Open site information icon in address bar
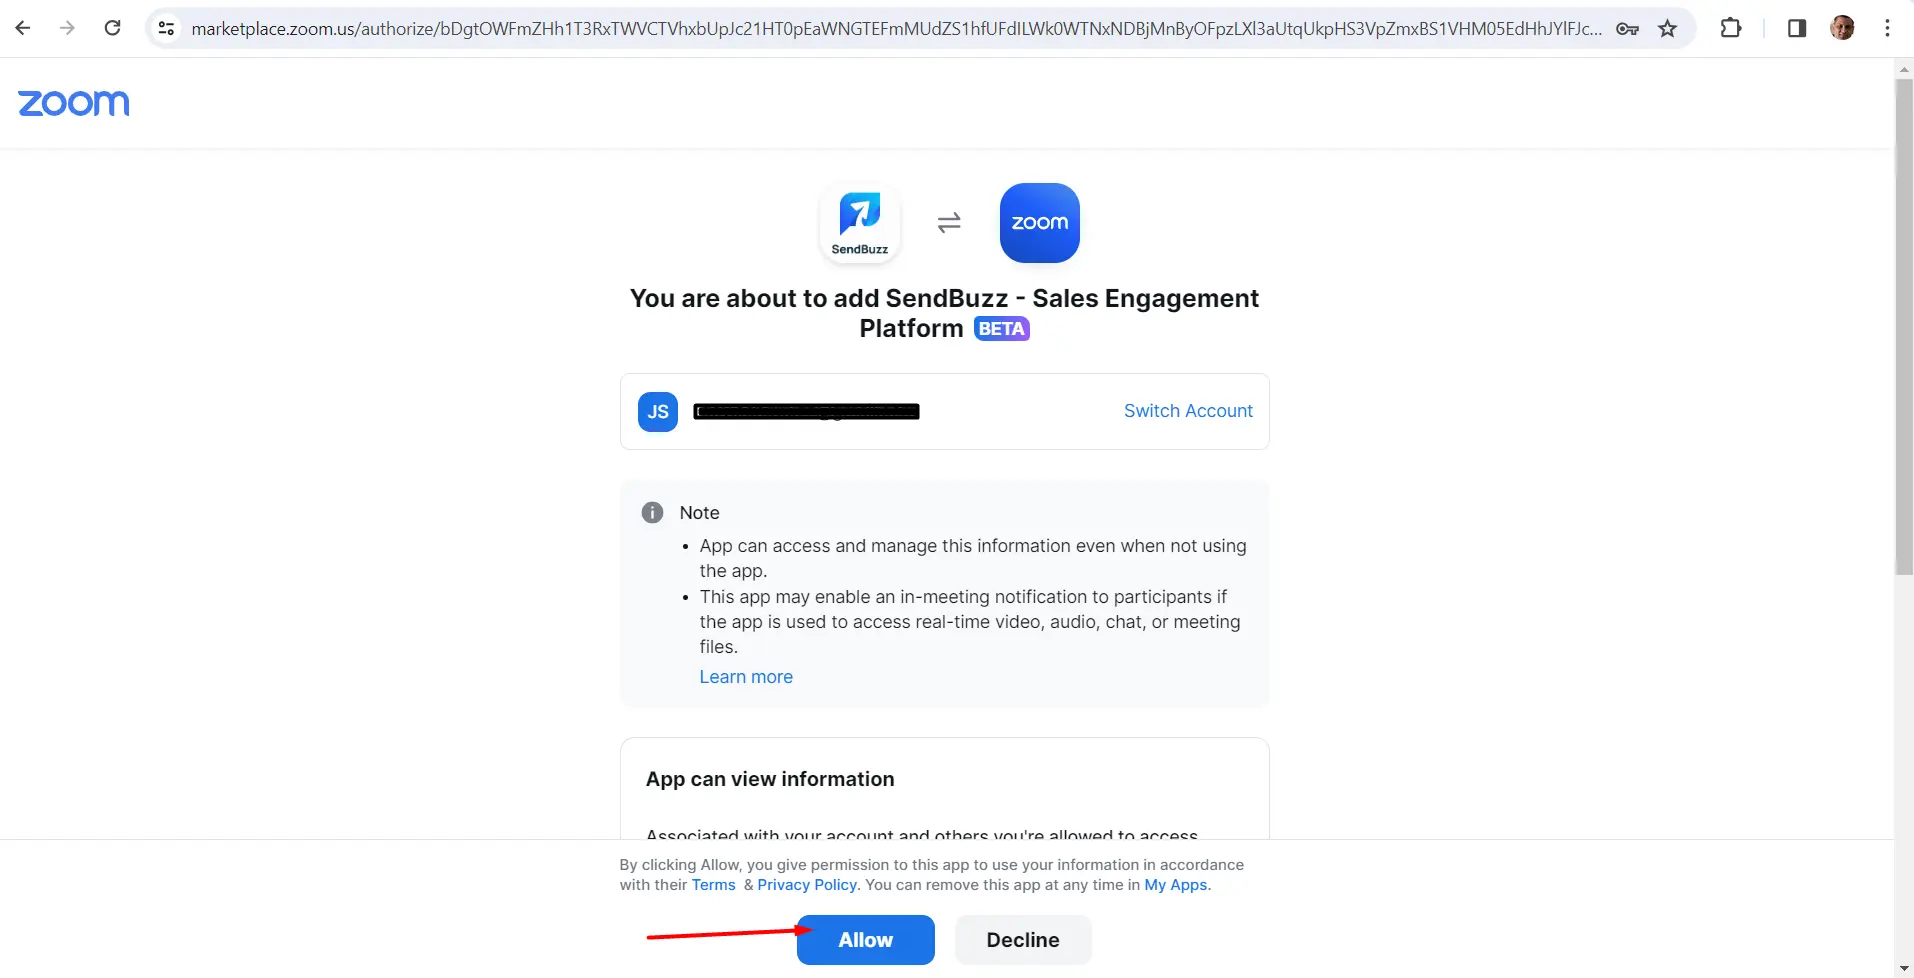Viewport: 1914px width, 978px height. click(167, 29)
